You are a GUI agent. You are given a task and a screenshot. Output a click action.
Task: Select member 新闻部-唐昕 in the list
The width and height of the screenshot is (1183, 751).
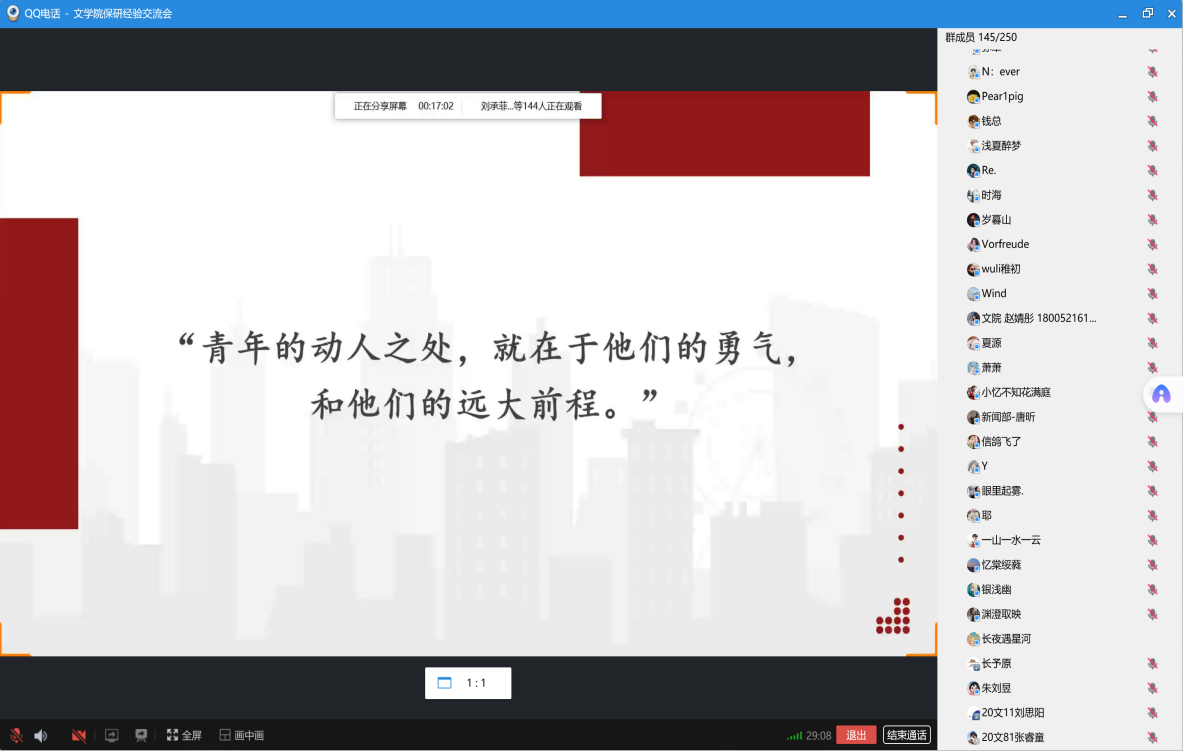pyautogui.click(x=1008, y=417)
